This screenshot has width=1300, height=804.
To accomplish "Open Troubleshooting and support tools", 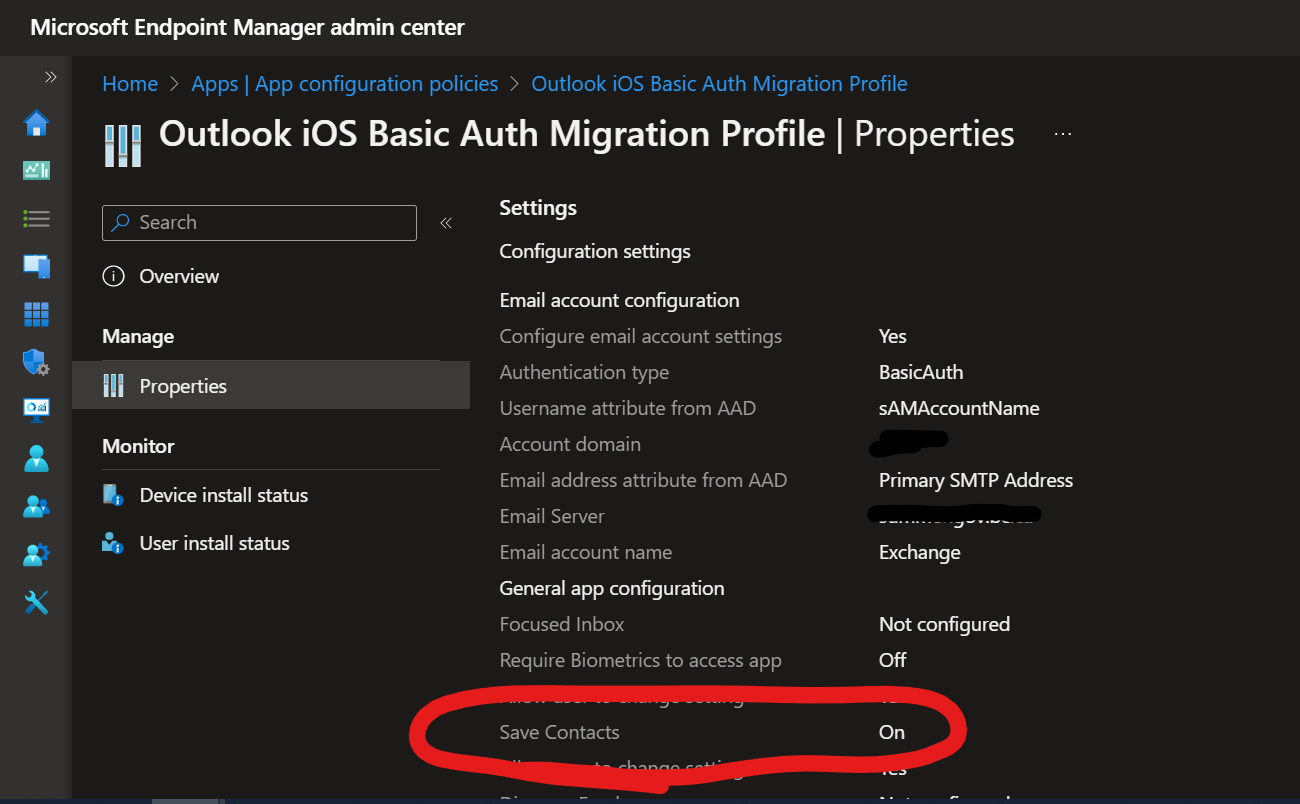I will point(36,602).
